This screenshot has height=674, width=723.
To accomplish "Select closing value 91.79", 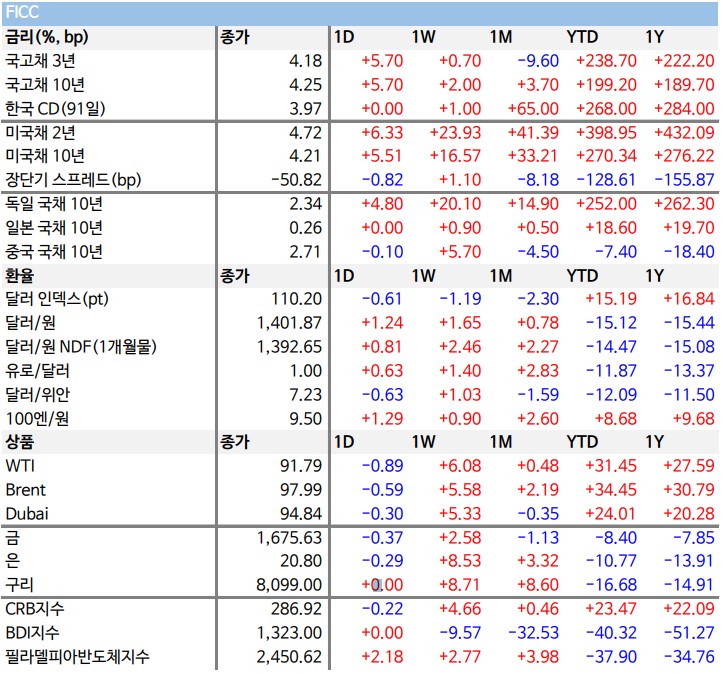I will (x=301, y=466).
